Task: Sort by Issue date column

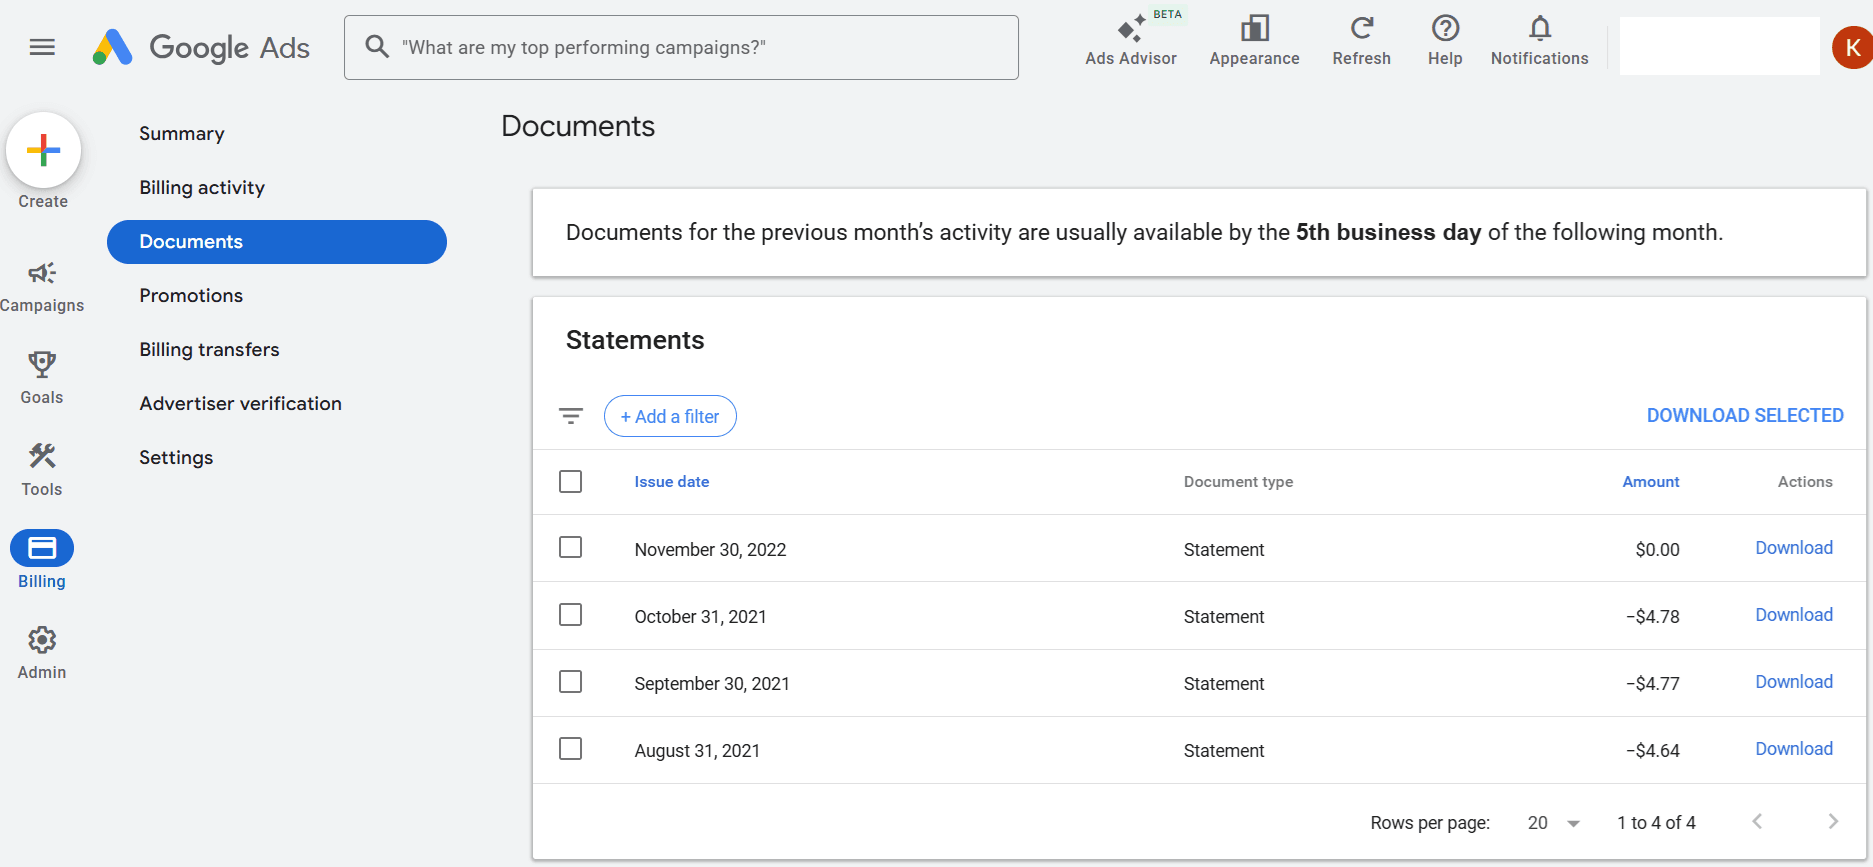Action: coord(672,482)
